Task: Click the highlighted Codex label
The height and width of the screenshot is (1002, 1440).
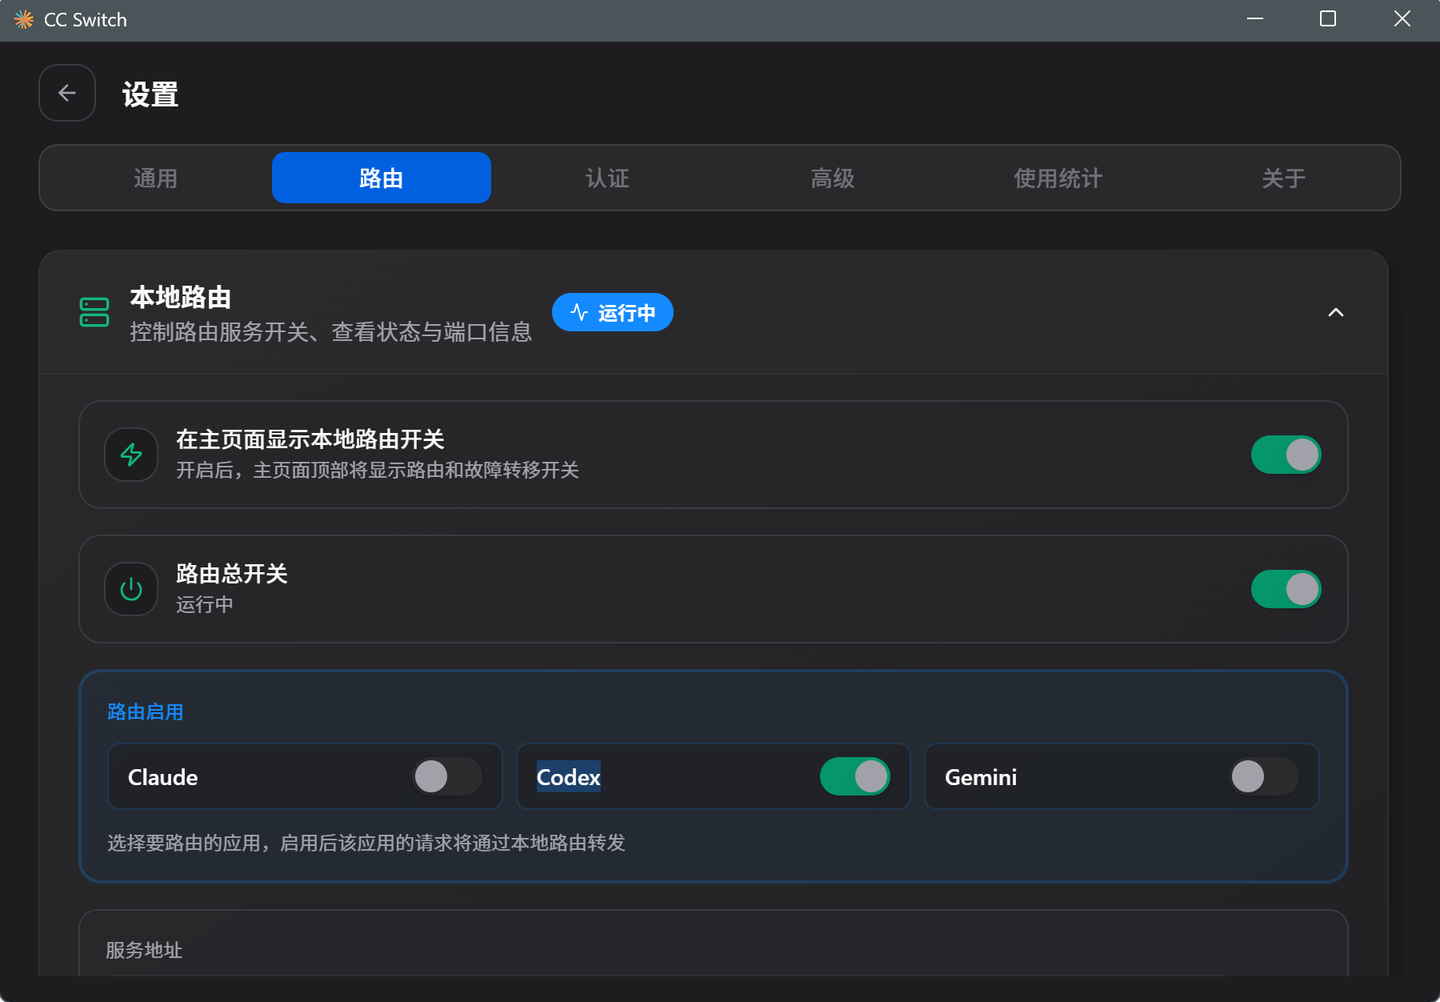Action: point(569,777)
